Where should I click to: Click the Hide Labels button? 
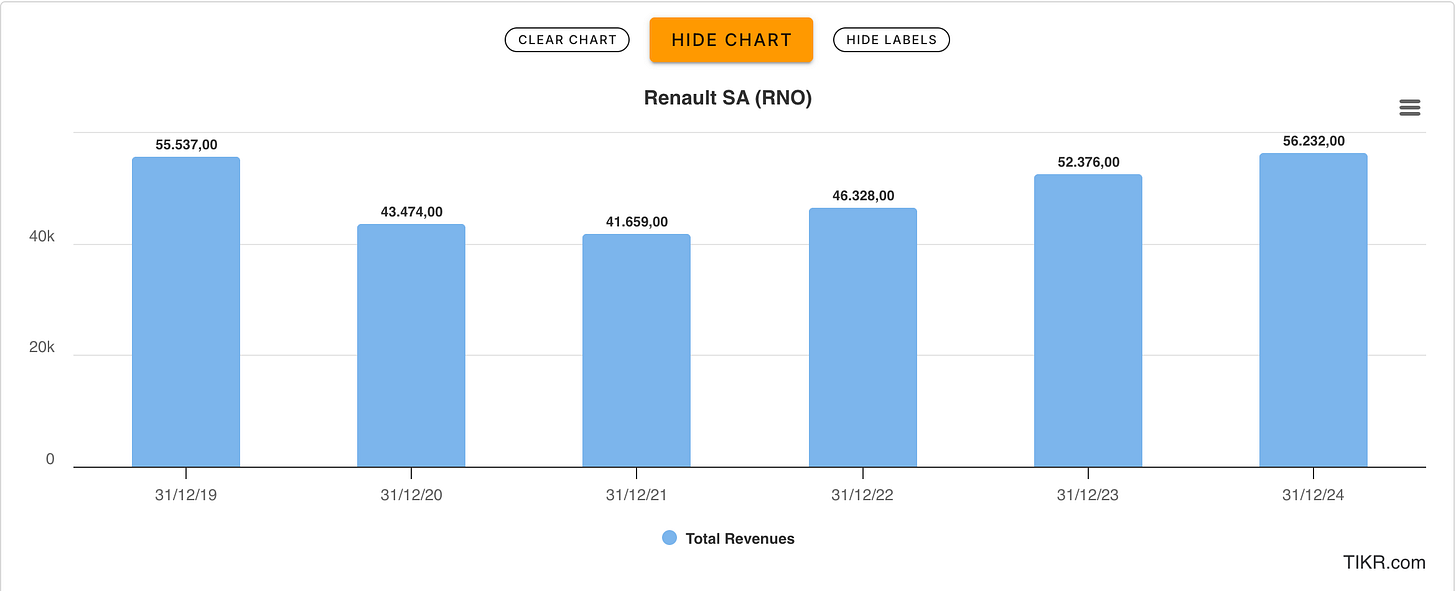pyautogui.click(x=891, y=40)
